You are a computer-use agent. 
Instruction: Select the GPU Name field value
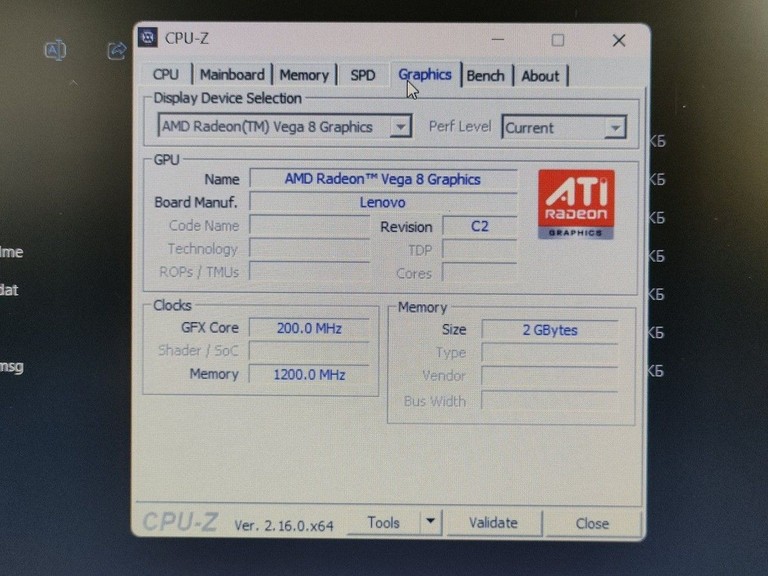coord(383,179)
